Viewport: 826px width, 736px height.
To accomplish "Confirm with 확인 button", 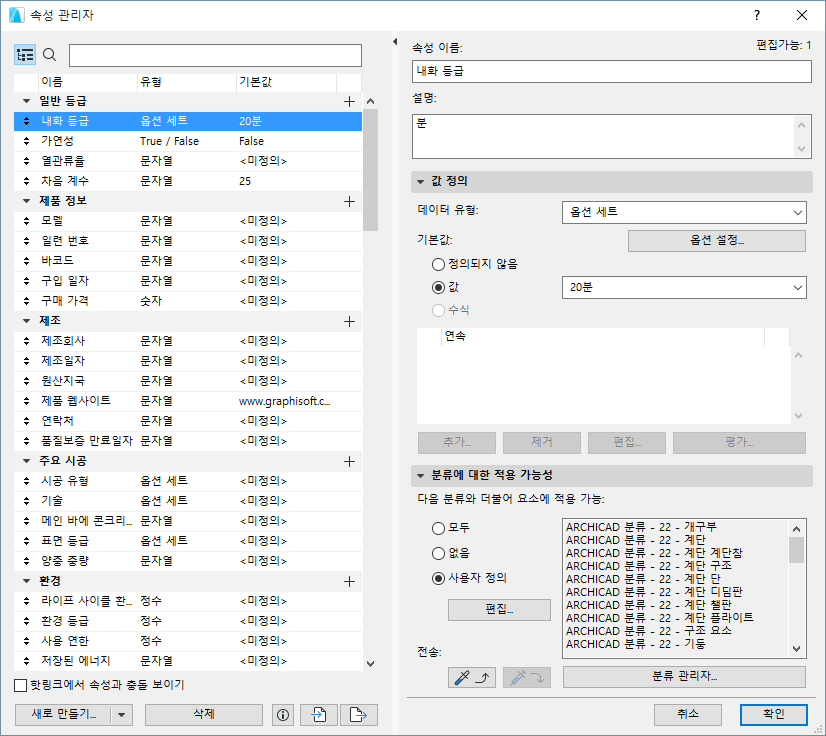I will click(x=773, y=714).
